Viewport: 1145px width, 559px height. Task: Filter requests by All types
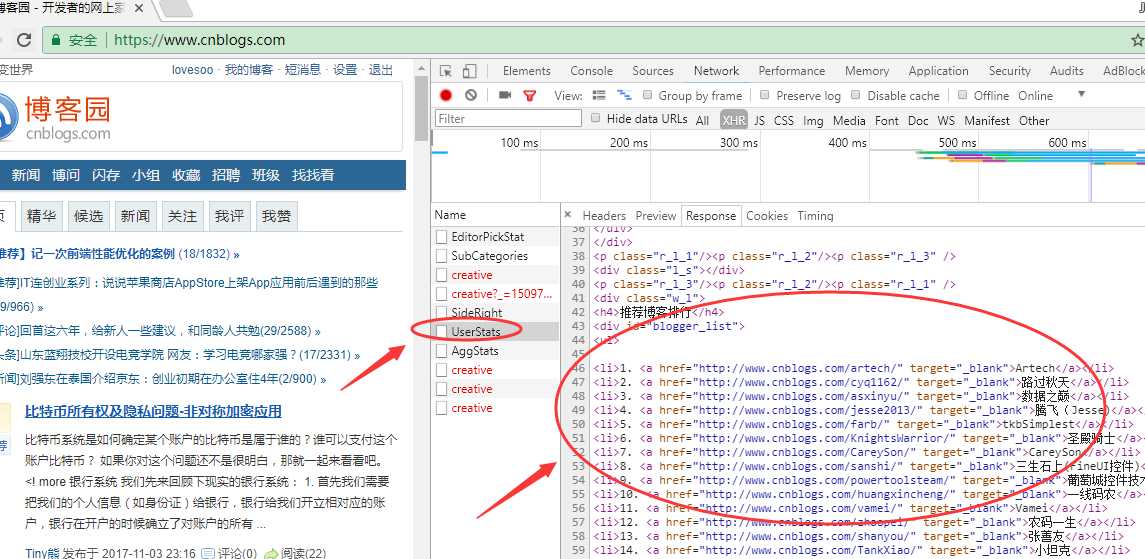tap(702, 120)
